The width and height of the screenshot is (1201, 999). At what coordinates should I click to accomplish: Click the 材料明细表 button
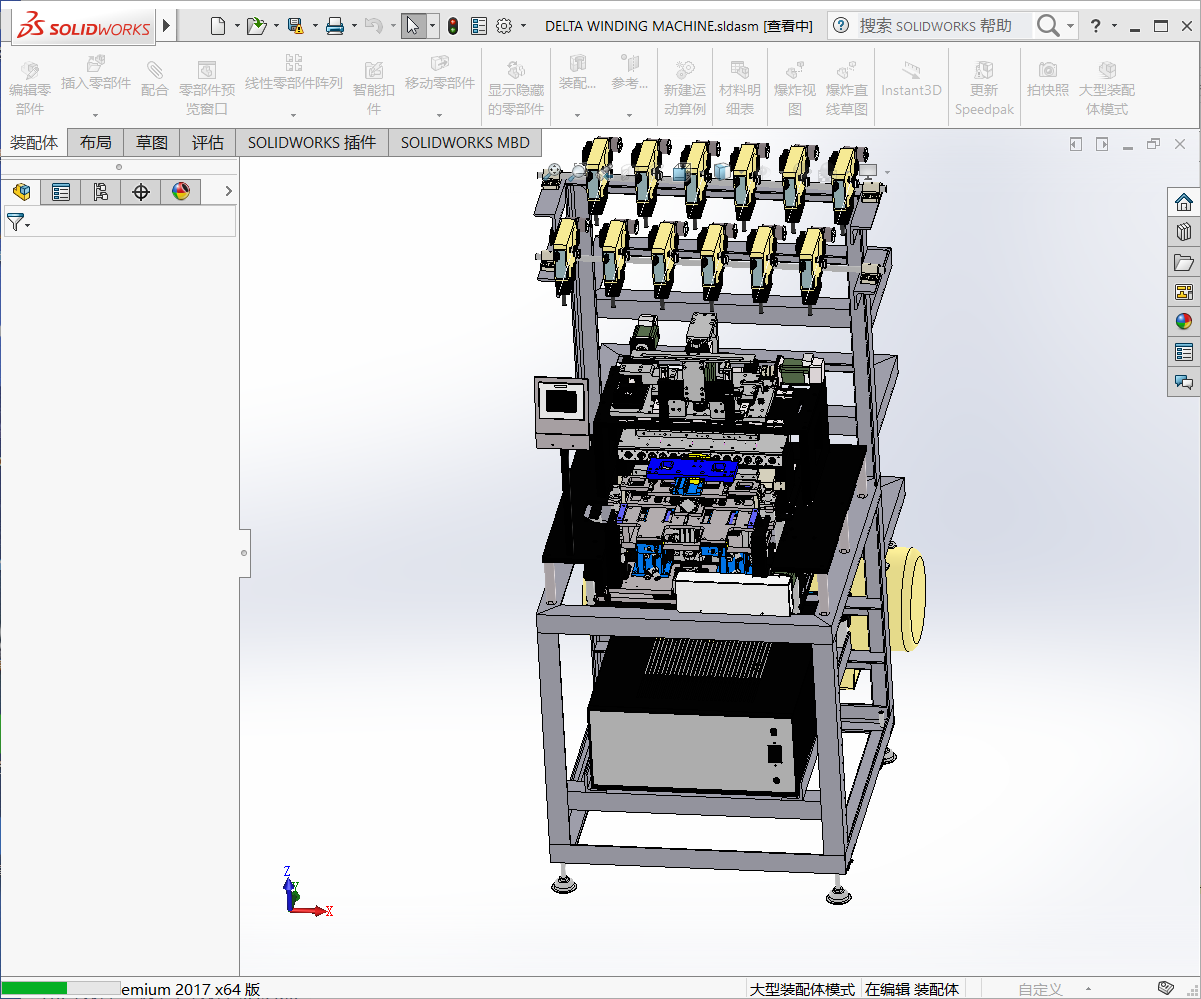click(740, 87)
